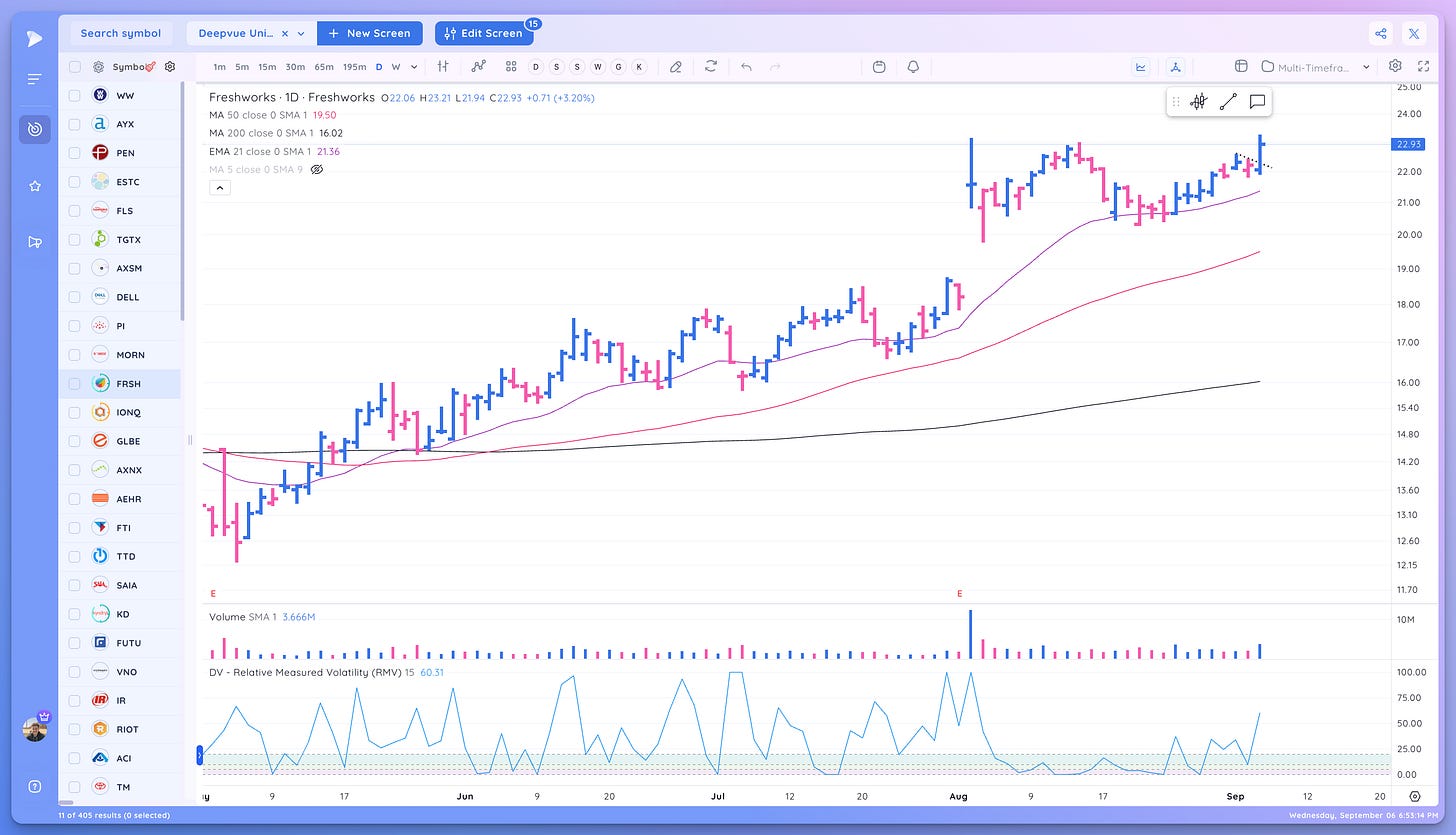Tick the checkbox for IONQ
The height and width of the screenshot is (835, 1456).
[x=75, y=412]
